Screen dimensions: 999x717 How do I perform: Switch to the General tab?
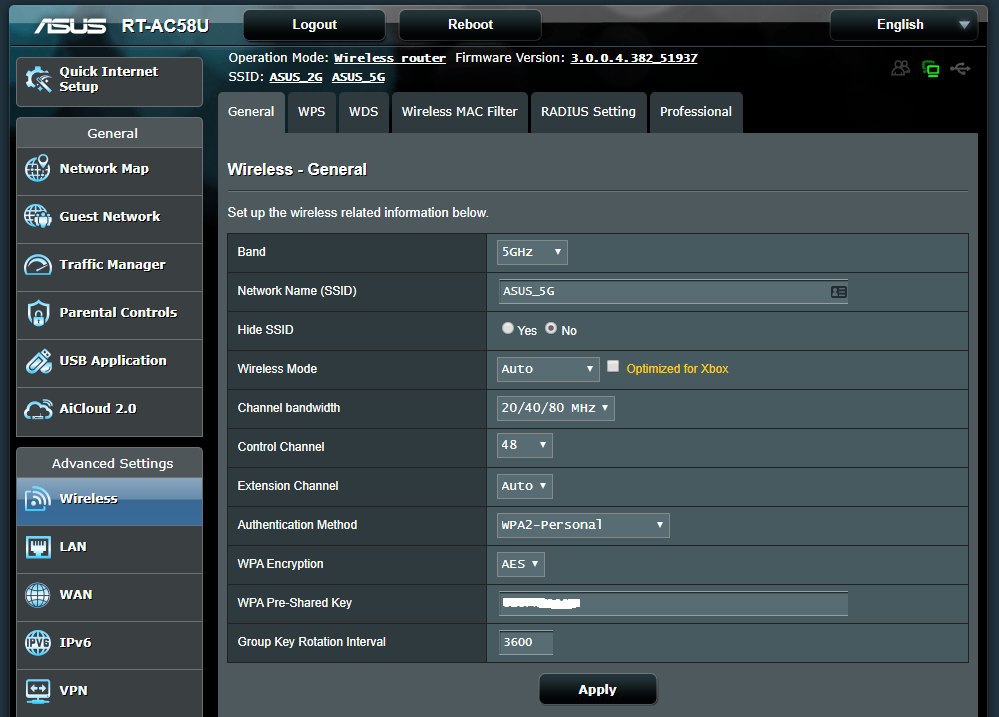click(x=251, y=112)
